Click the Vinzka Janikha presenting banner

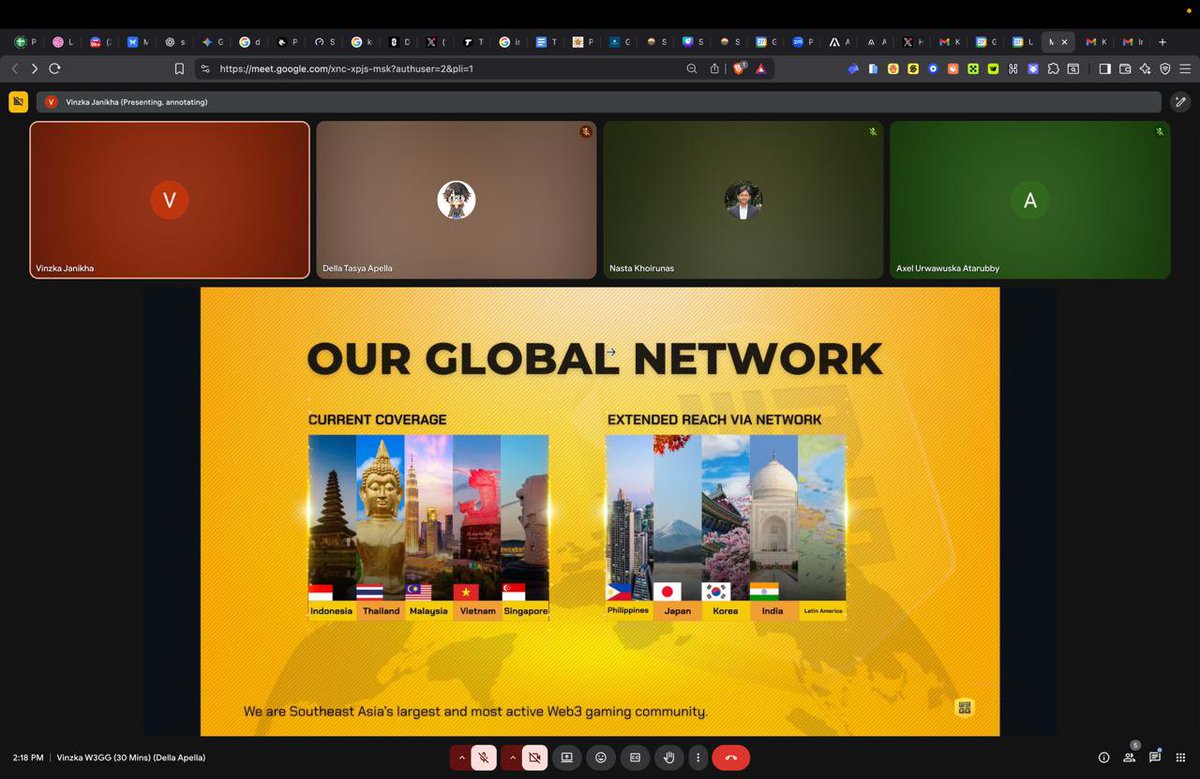coord(600,102)
